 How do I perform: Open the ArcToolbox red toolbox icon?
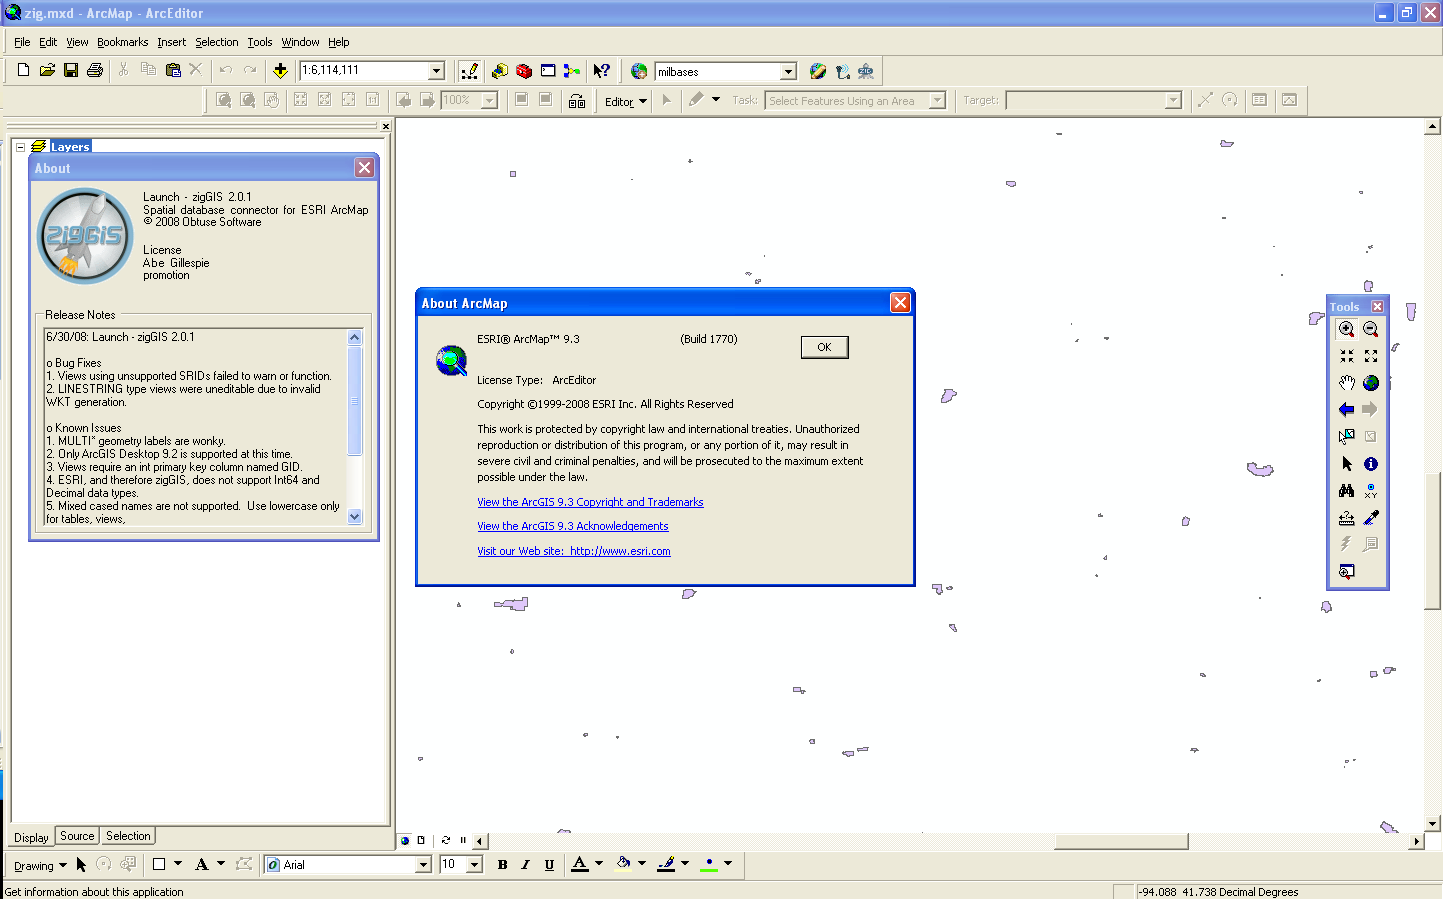523,71
